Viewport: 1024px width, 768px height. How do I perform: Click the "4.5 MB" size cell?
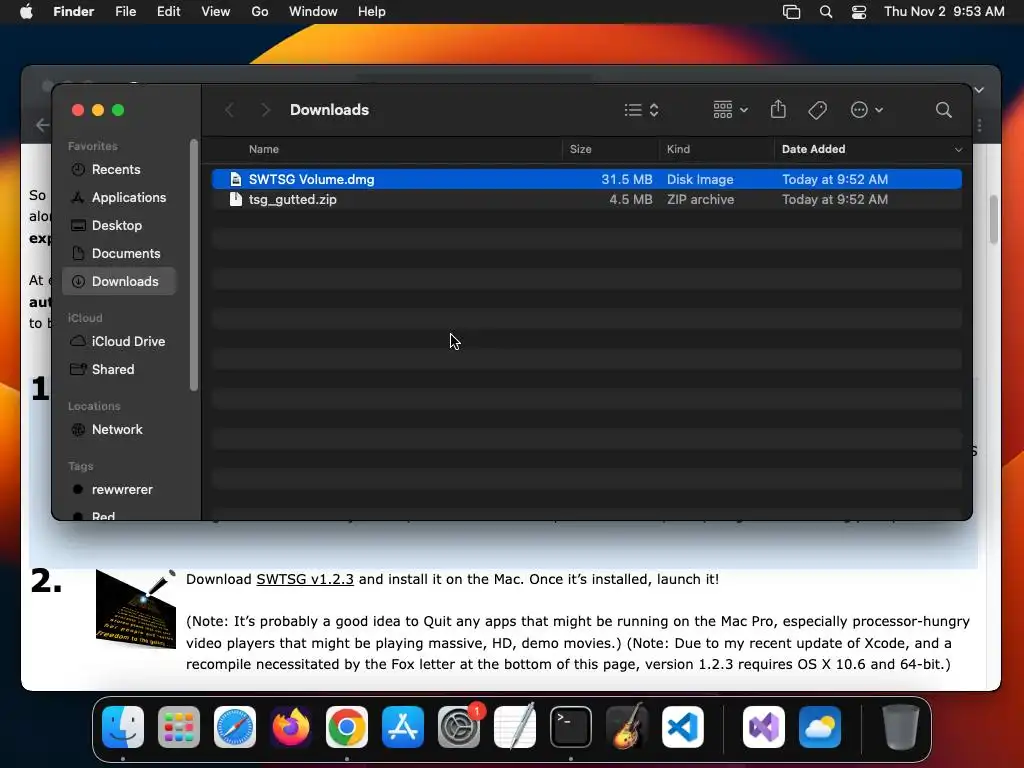pyautogui.click(x=630, y=199)
